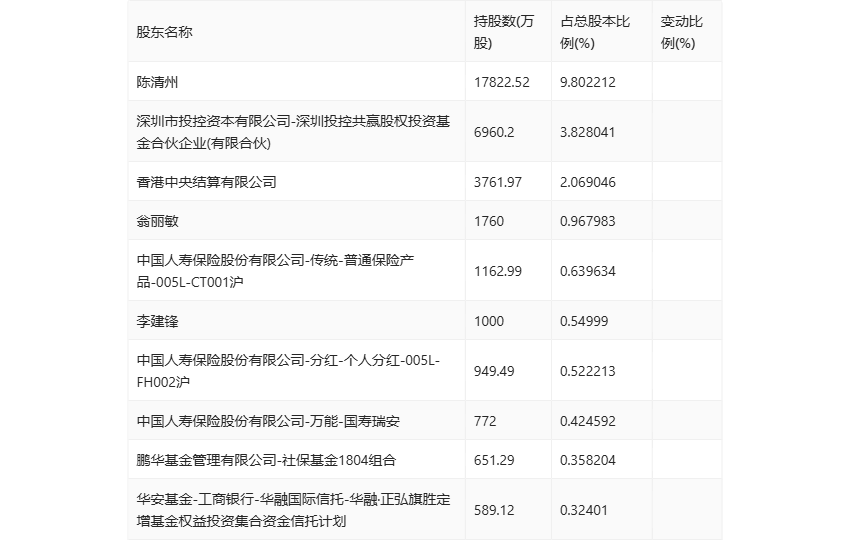
Task: Click holdings value 651.29
Action: 494,460
